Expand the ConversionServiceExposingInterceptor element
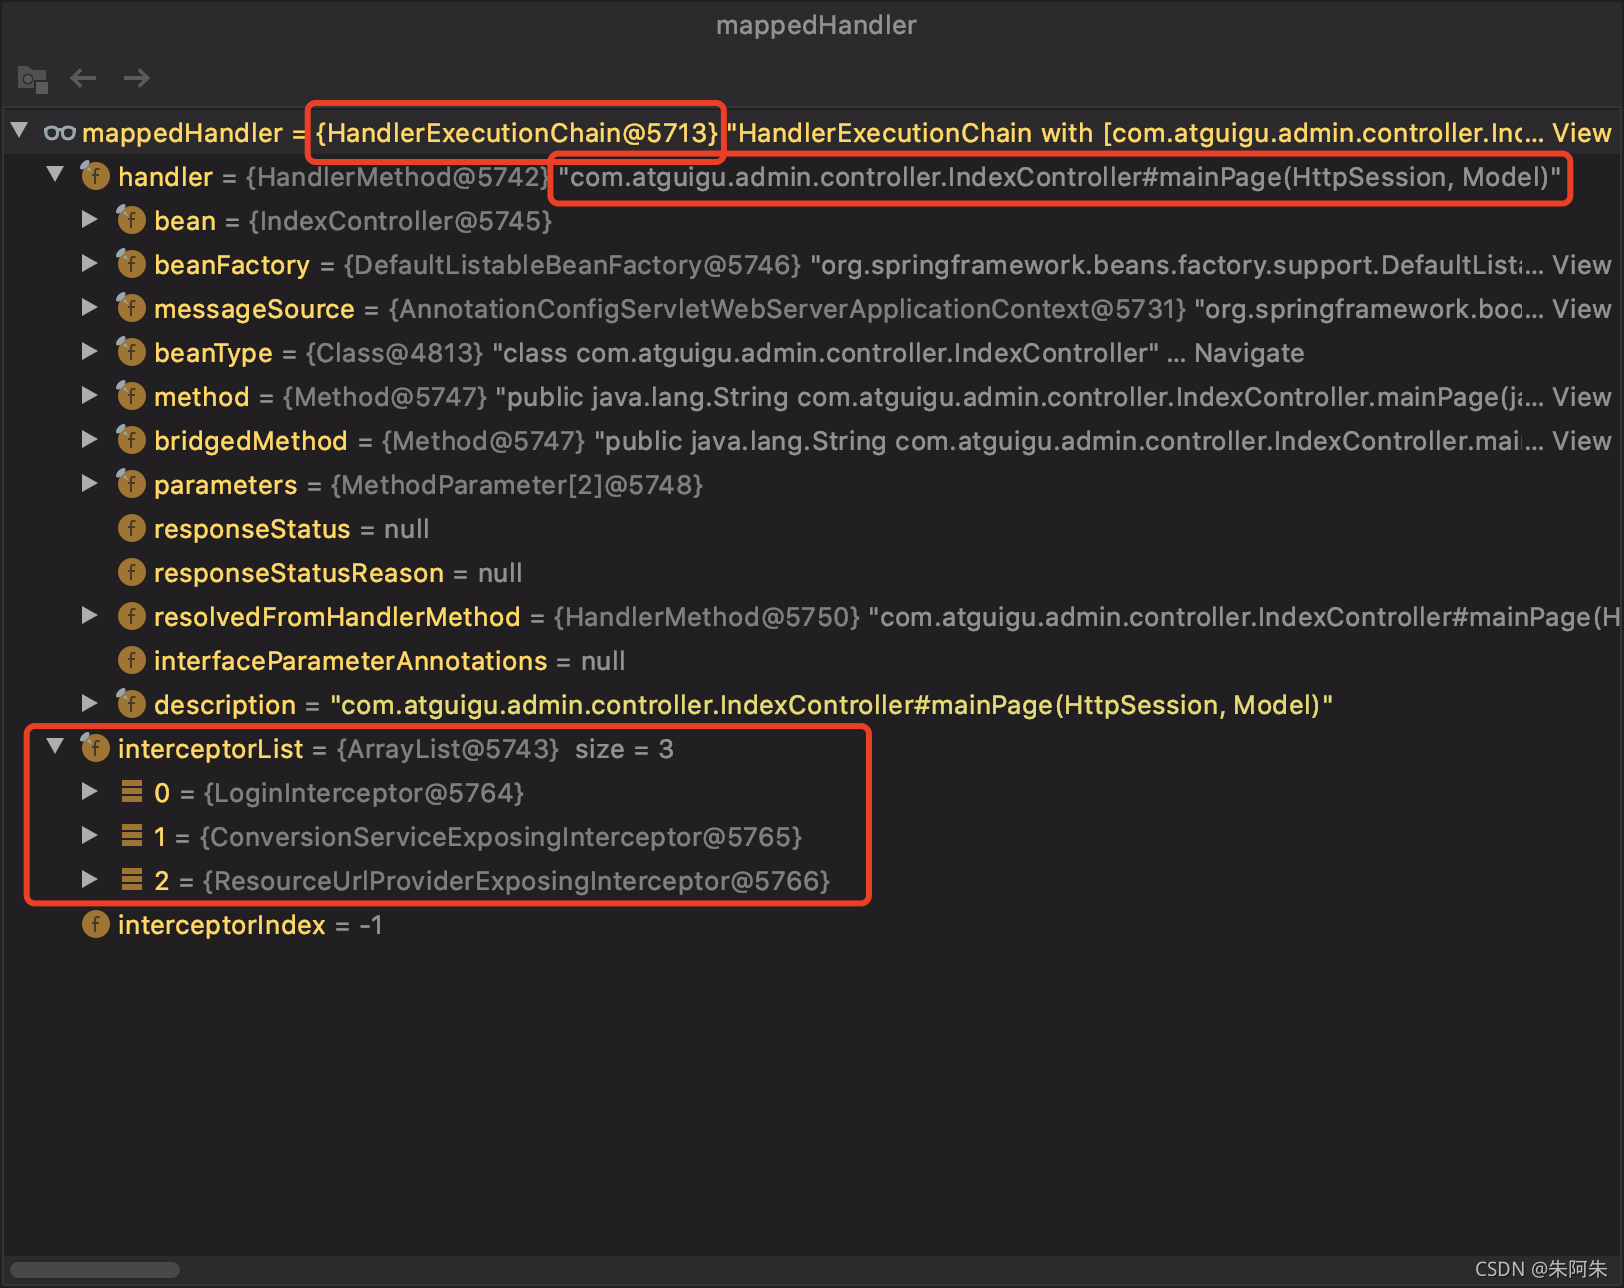This screenshot has width=1624, height=1288. click(90, 836)
